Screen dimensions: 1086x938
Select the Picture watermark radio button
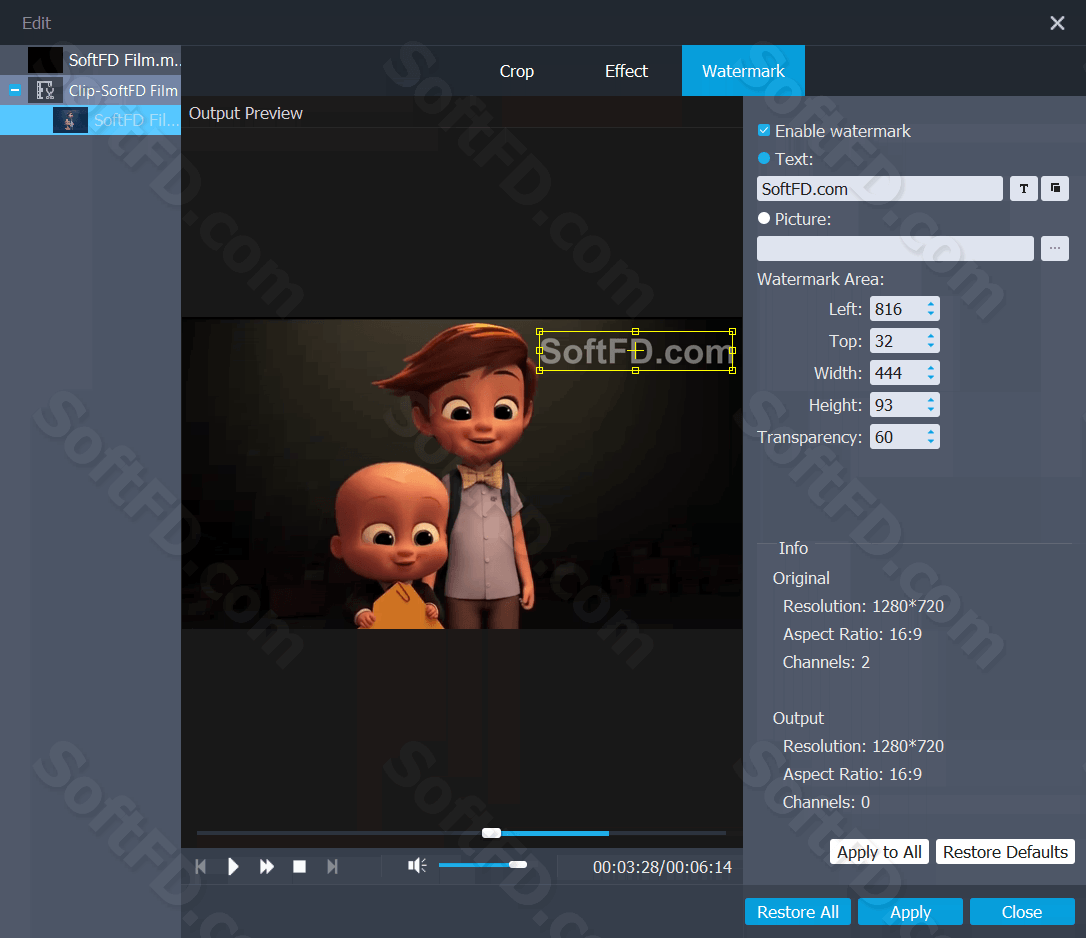pyautogui.click(x=764, y=218)
